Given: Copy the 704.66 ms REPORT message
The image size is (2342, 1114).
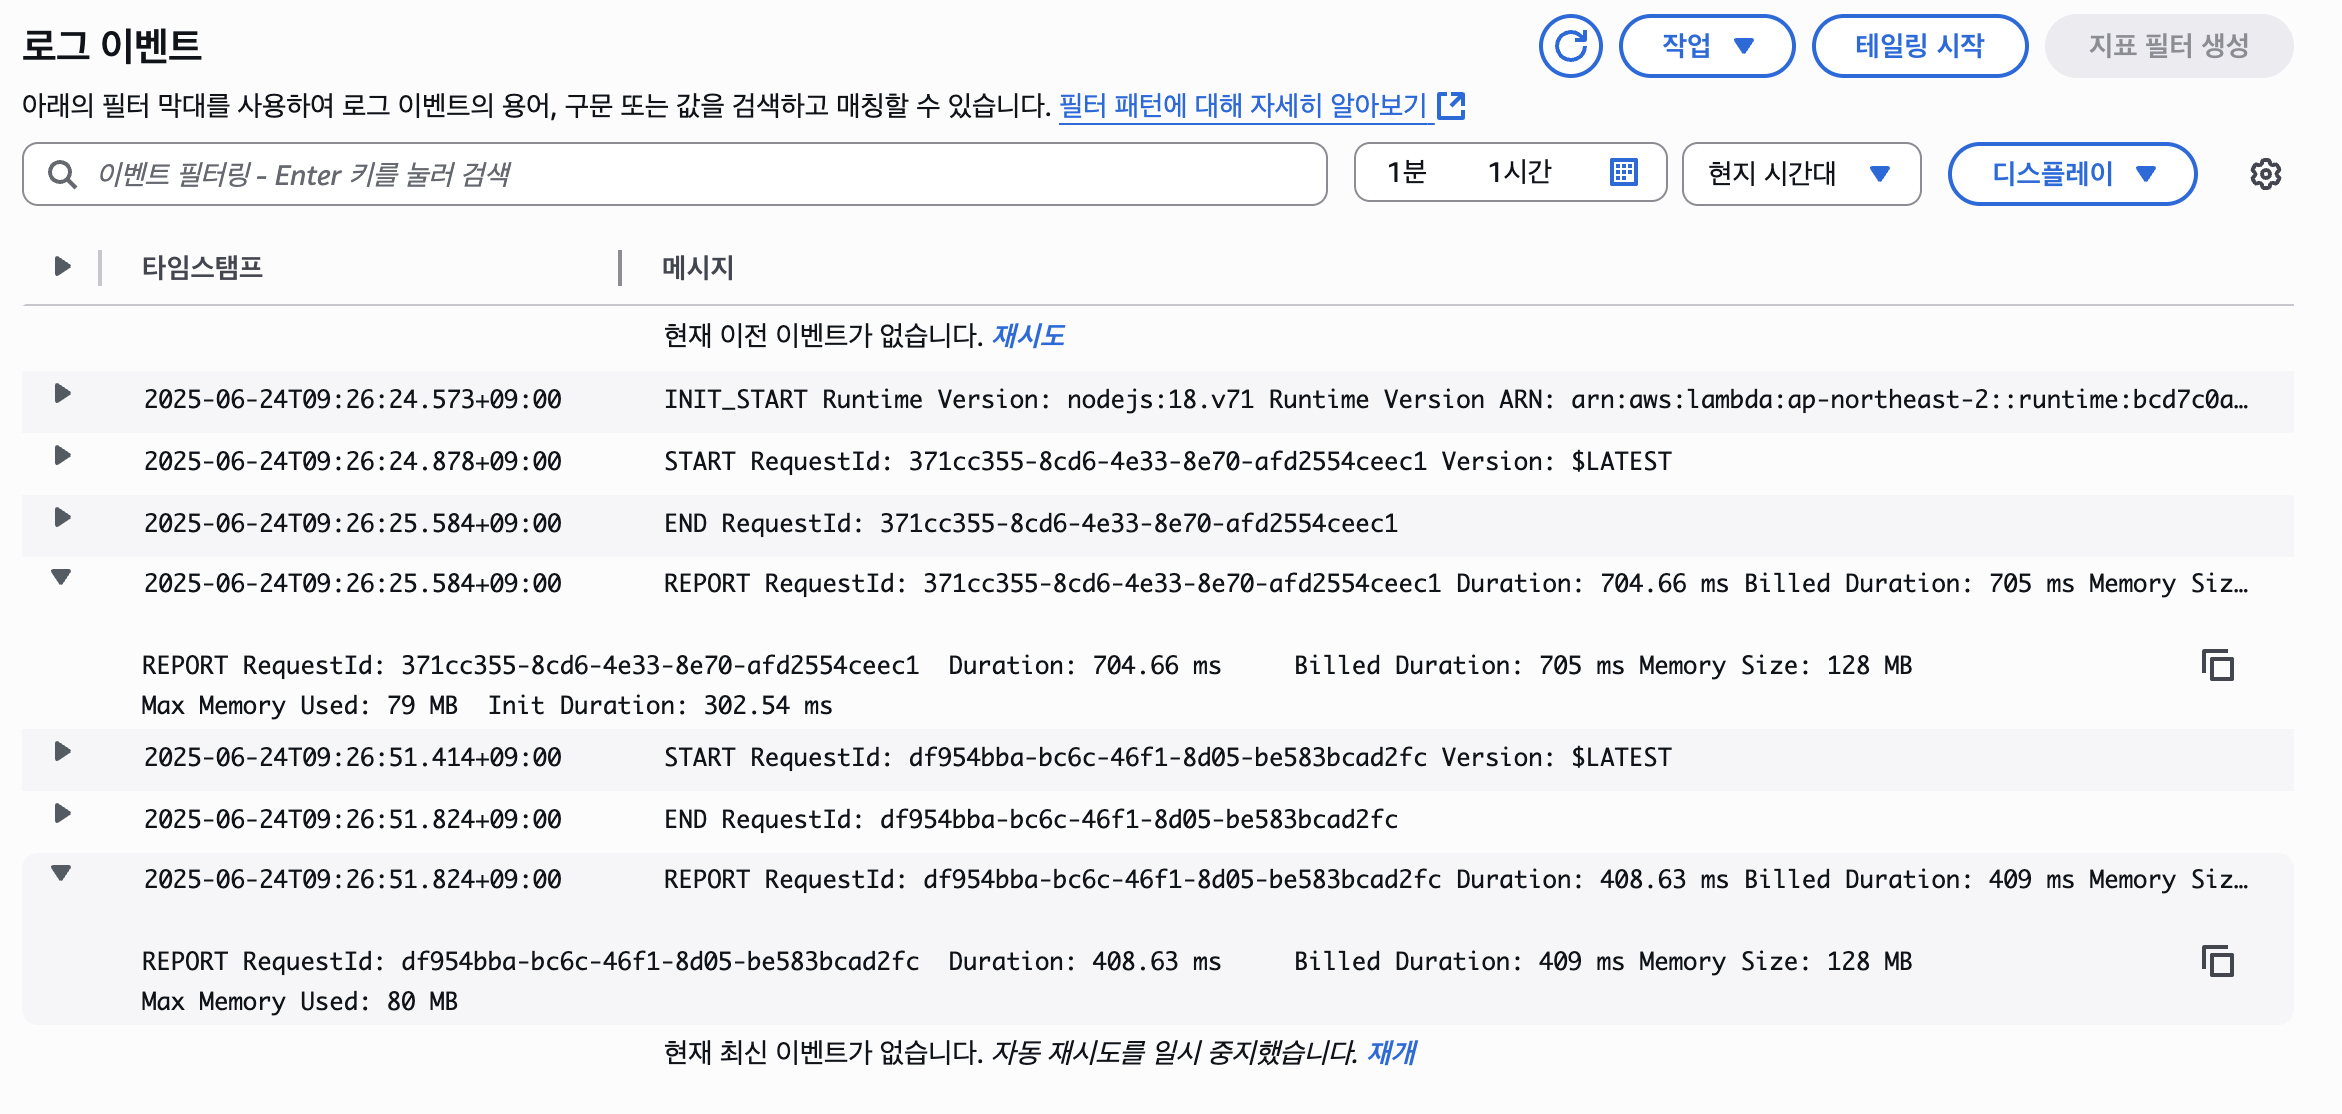Looking at the screenshot, I should (x=2217, y=666).
